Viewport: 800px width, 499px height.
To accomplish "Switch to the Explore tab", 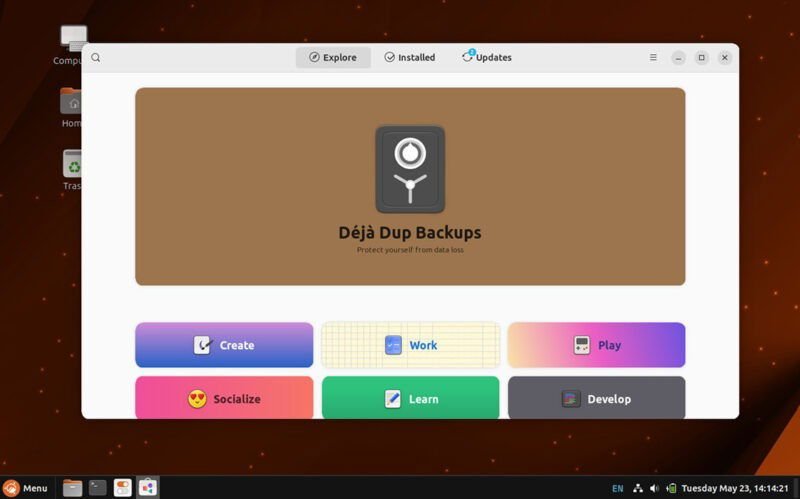I will (x=333, y=58).
